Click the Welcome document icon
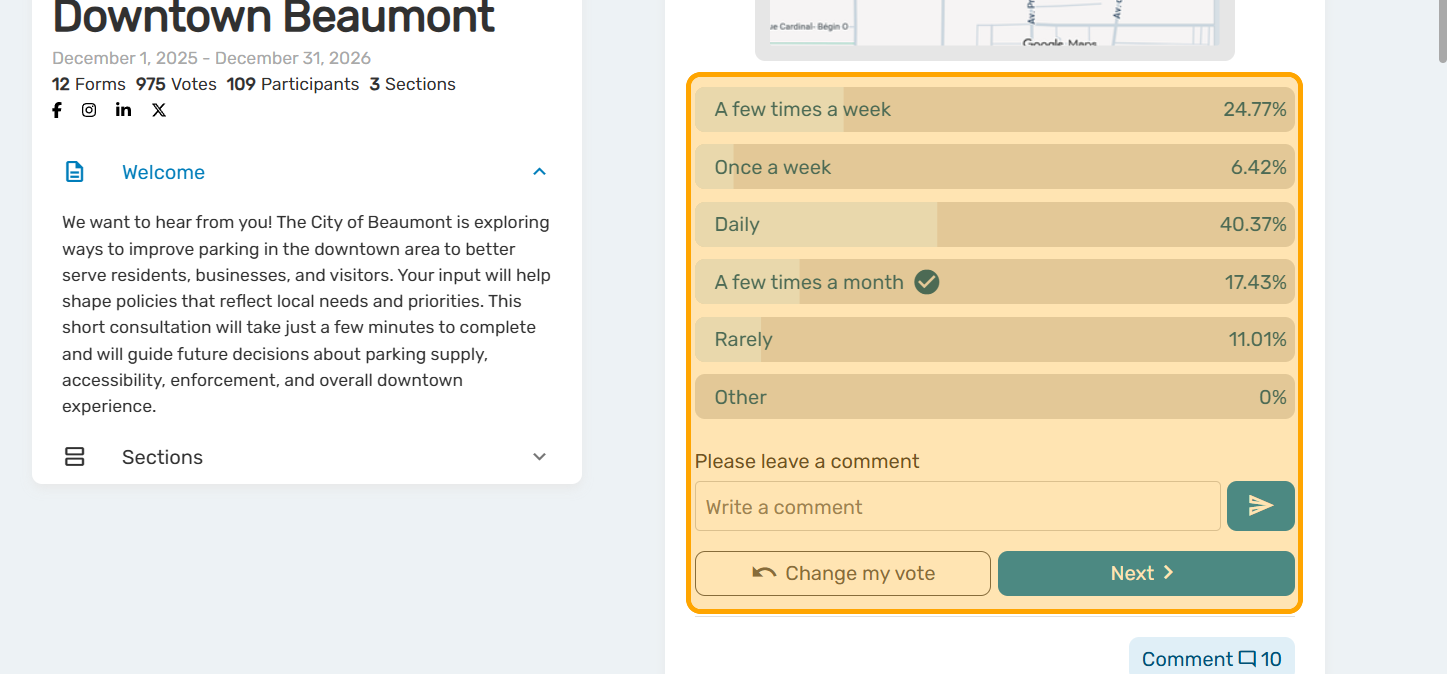The image size is (1447, 674). pos(75,172)
